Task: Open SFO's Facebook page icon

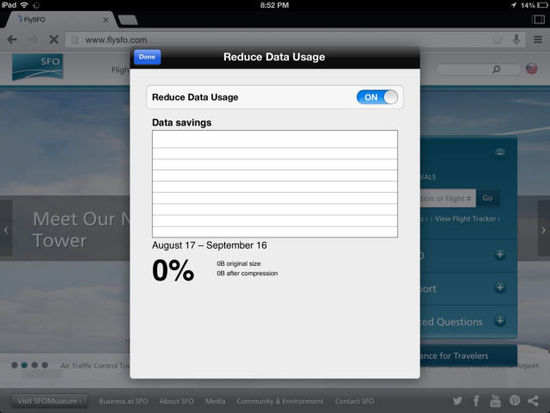Action: tap(476, 401)
